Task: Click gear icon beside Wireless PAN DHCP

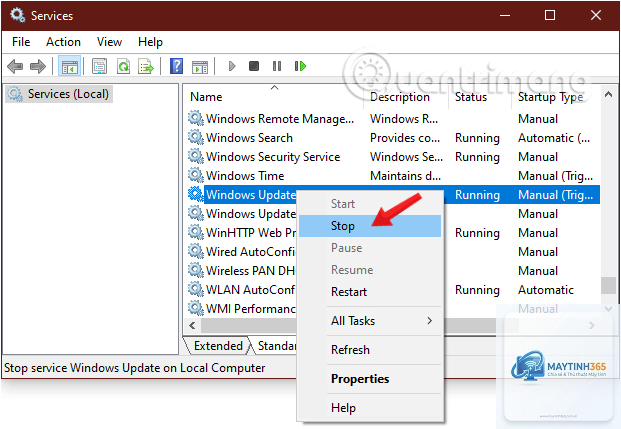Action: (196, 270)
